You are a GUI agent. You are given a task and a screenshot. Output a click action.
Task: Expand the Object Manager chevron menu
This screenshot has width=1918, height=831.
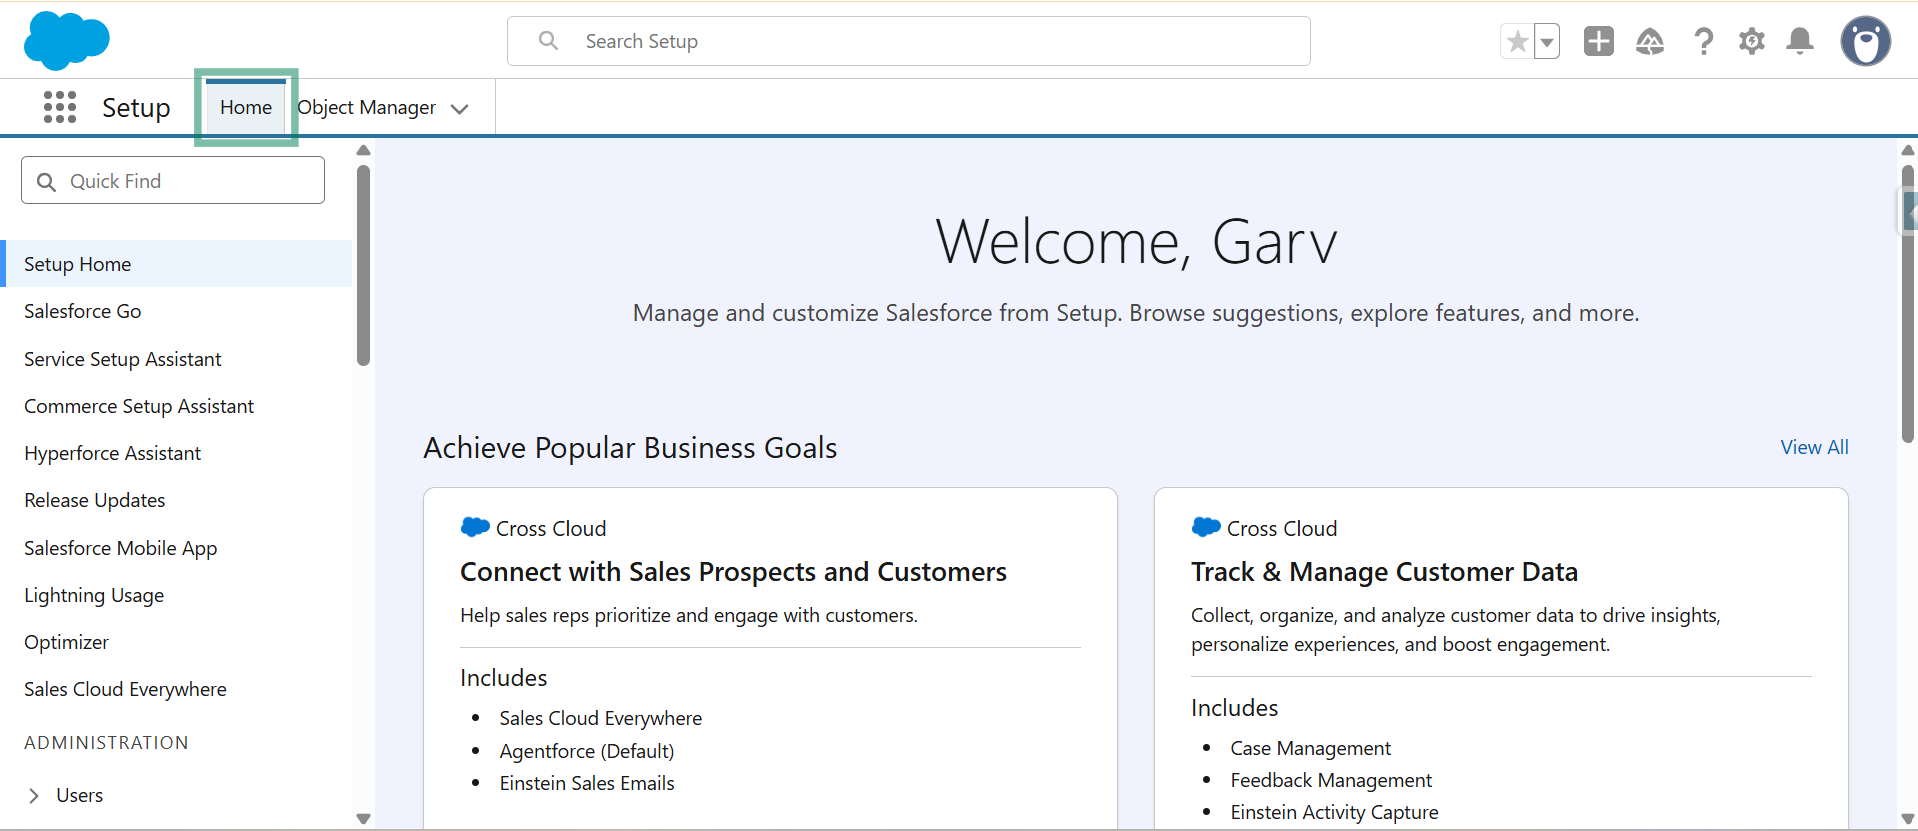tap(460, 109)
